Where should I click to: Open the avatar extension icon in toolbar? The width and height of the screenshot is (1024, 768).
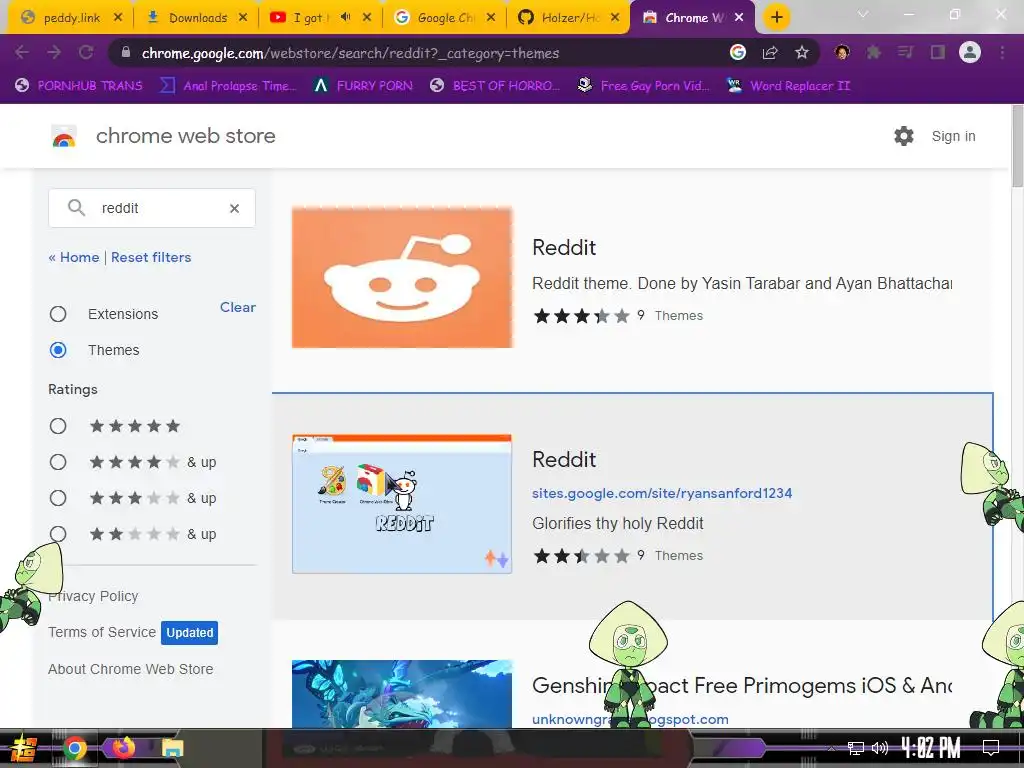pos(842,52)
